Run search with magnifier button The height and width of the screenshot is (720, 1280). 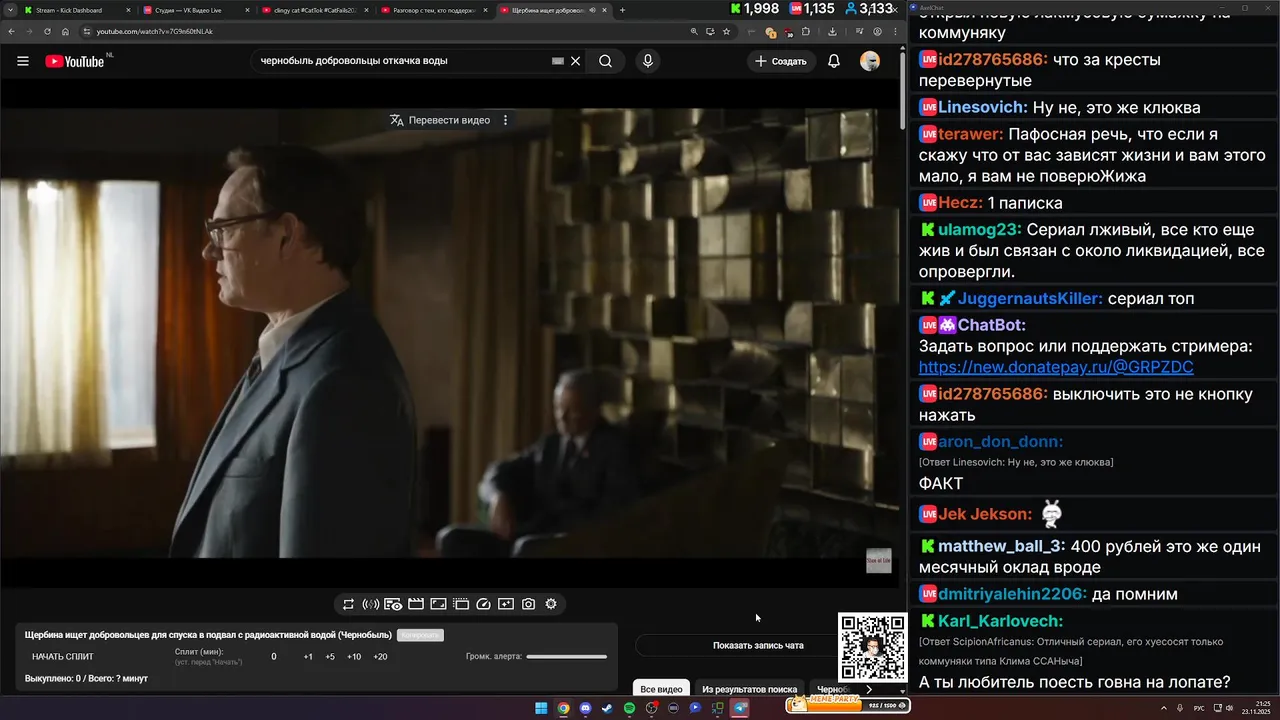606,61
